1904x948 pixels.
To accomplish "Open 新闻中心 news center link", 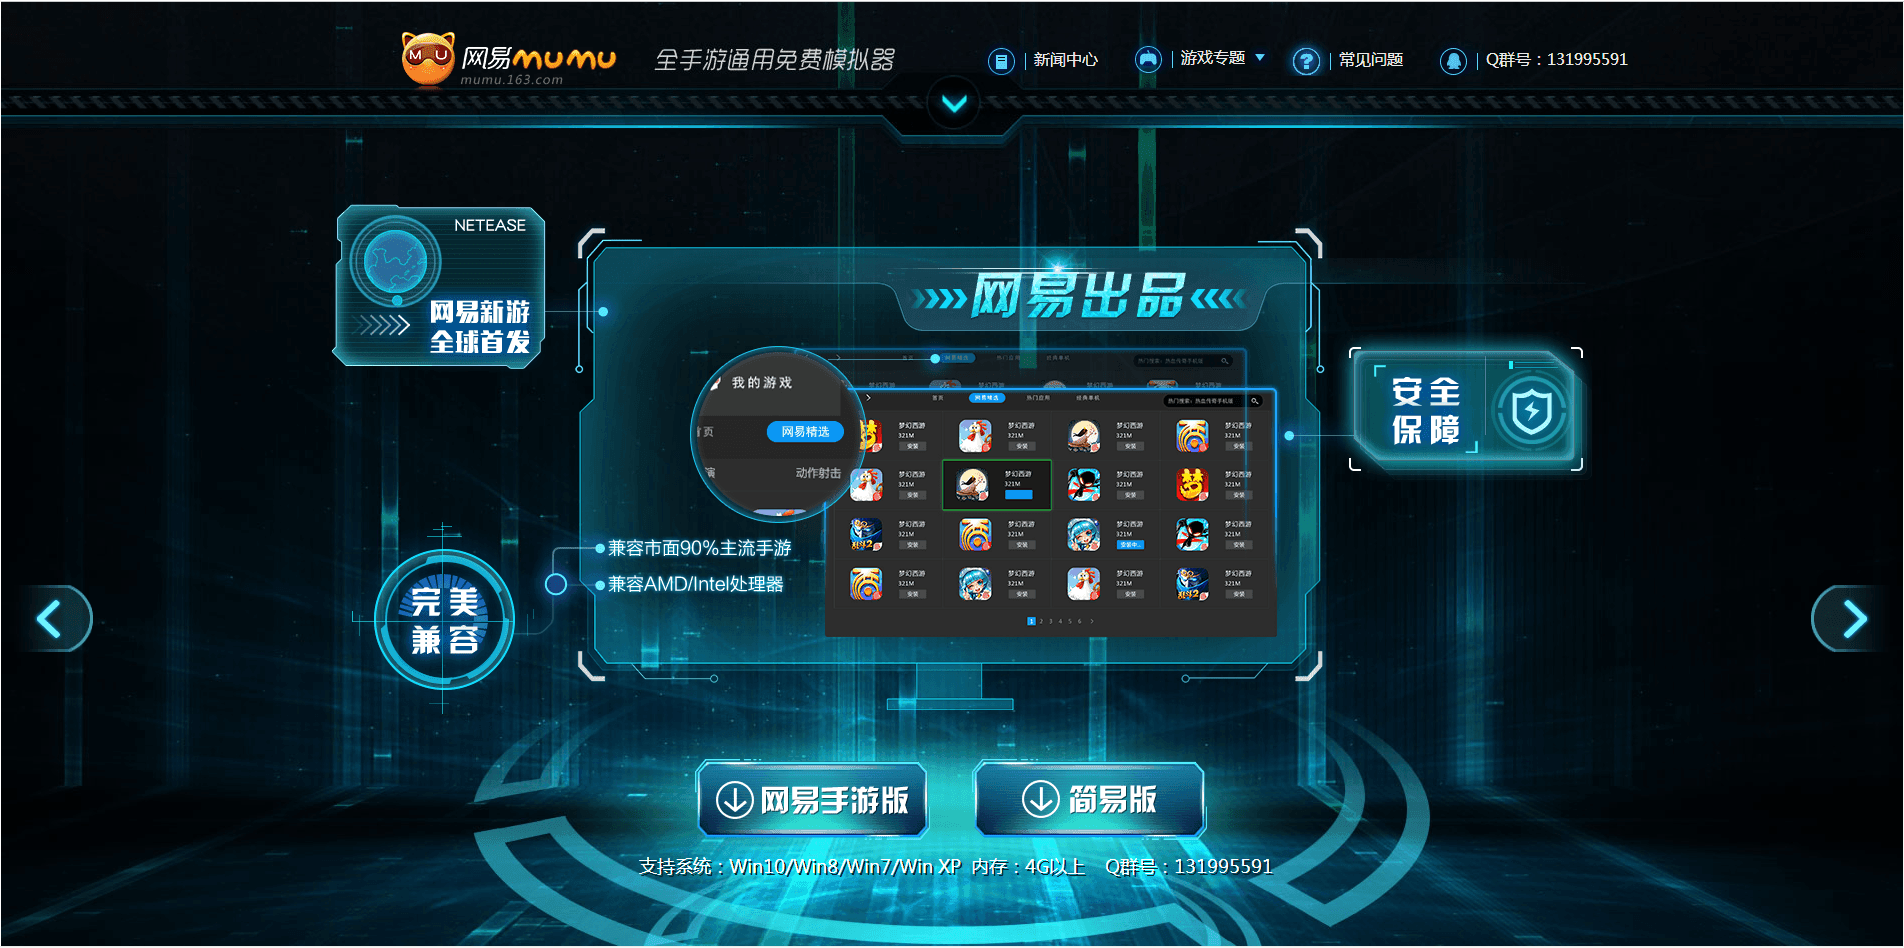I will (x=1065, y=60).
